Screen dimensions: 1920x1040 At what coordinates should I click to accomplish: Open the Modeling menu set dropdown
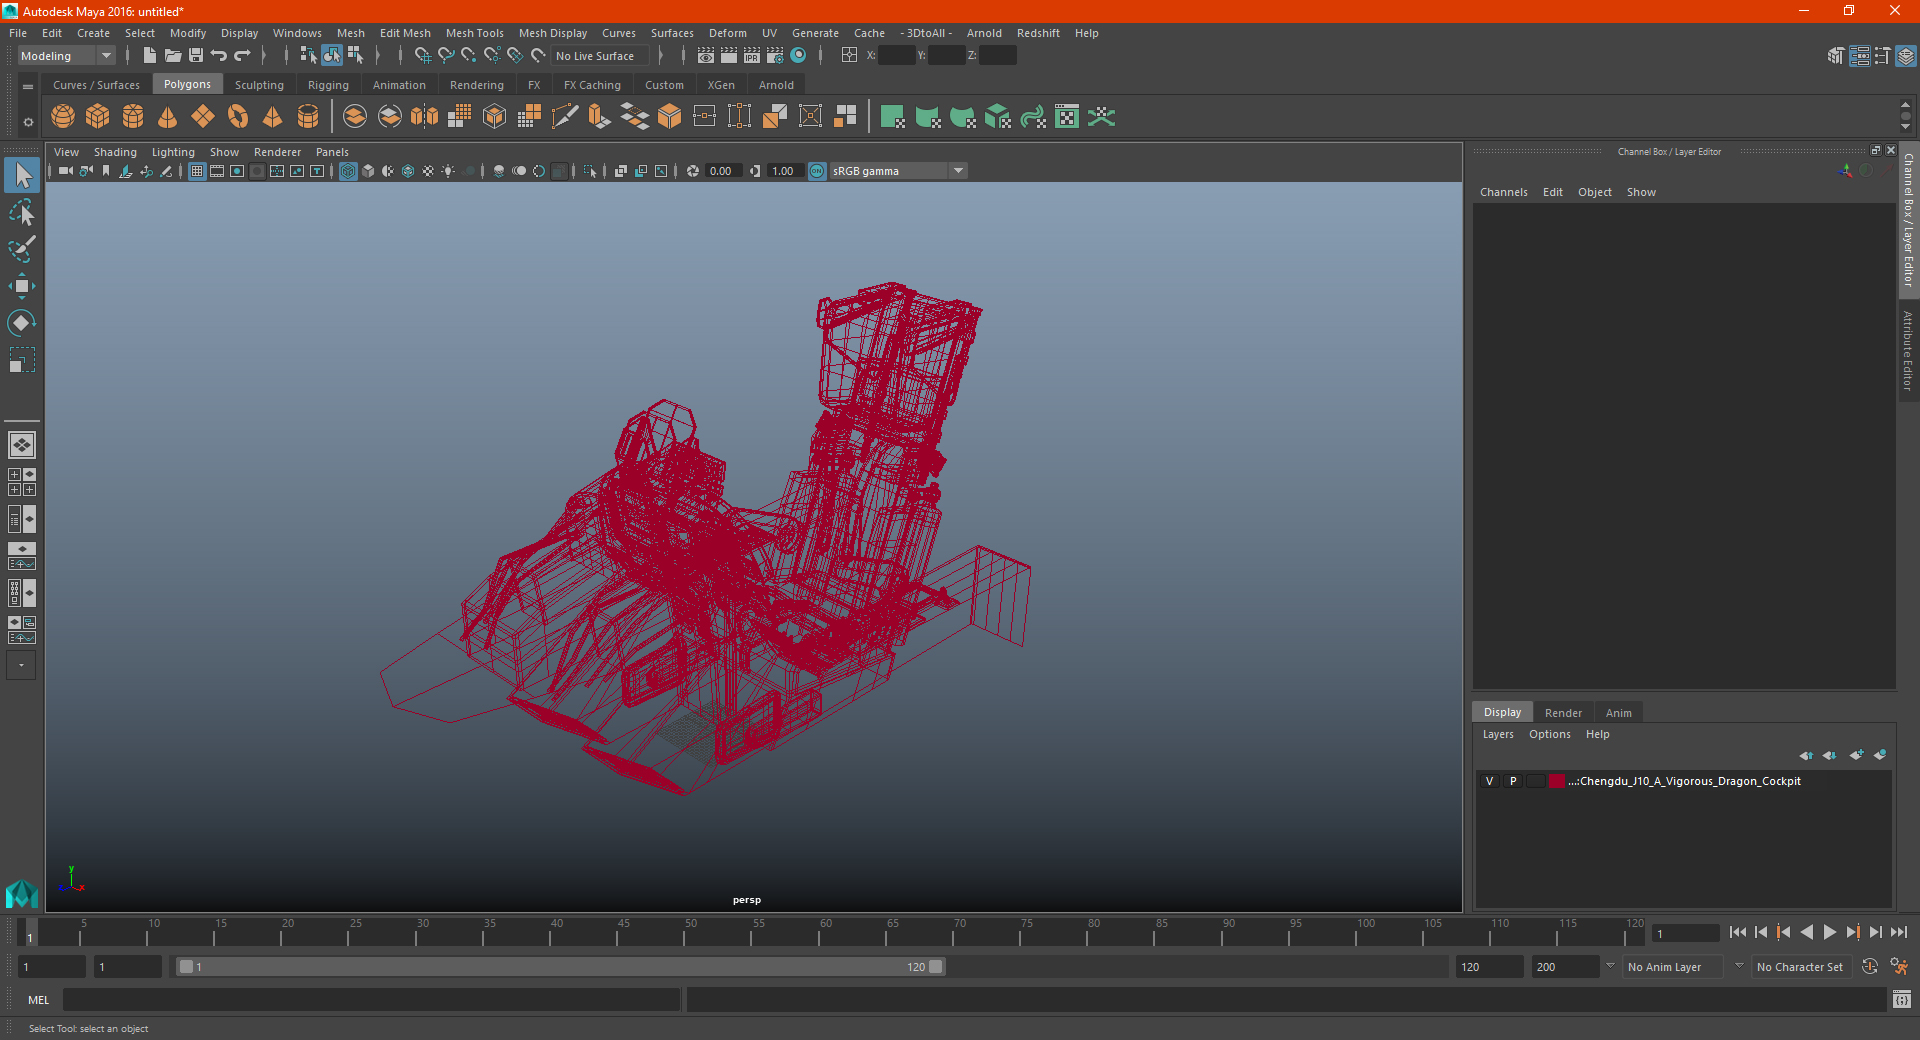coord(67,56)
